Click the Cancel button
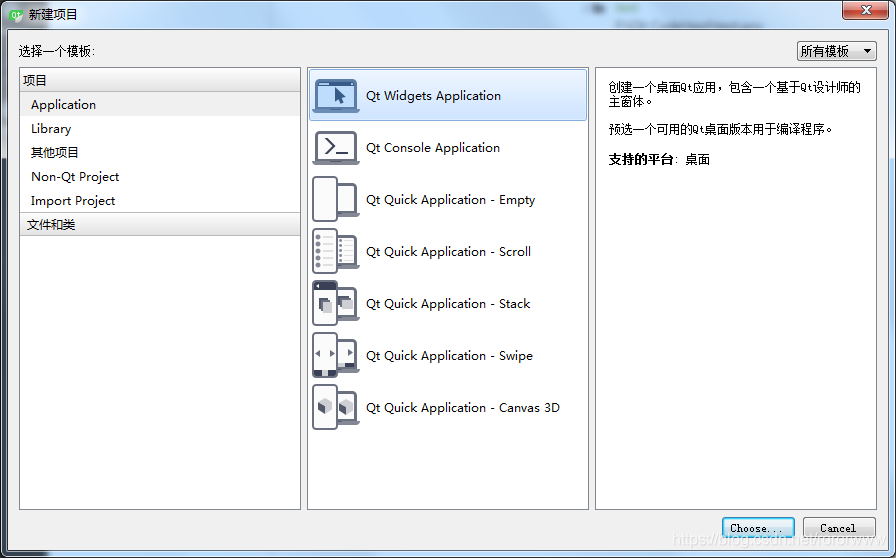 tap(838, 528)
